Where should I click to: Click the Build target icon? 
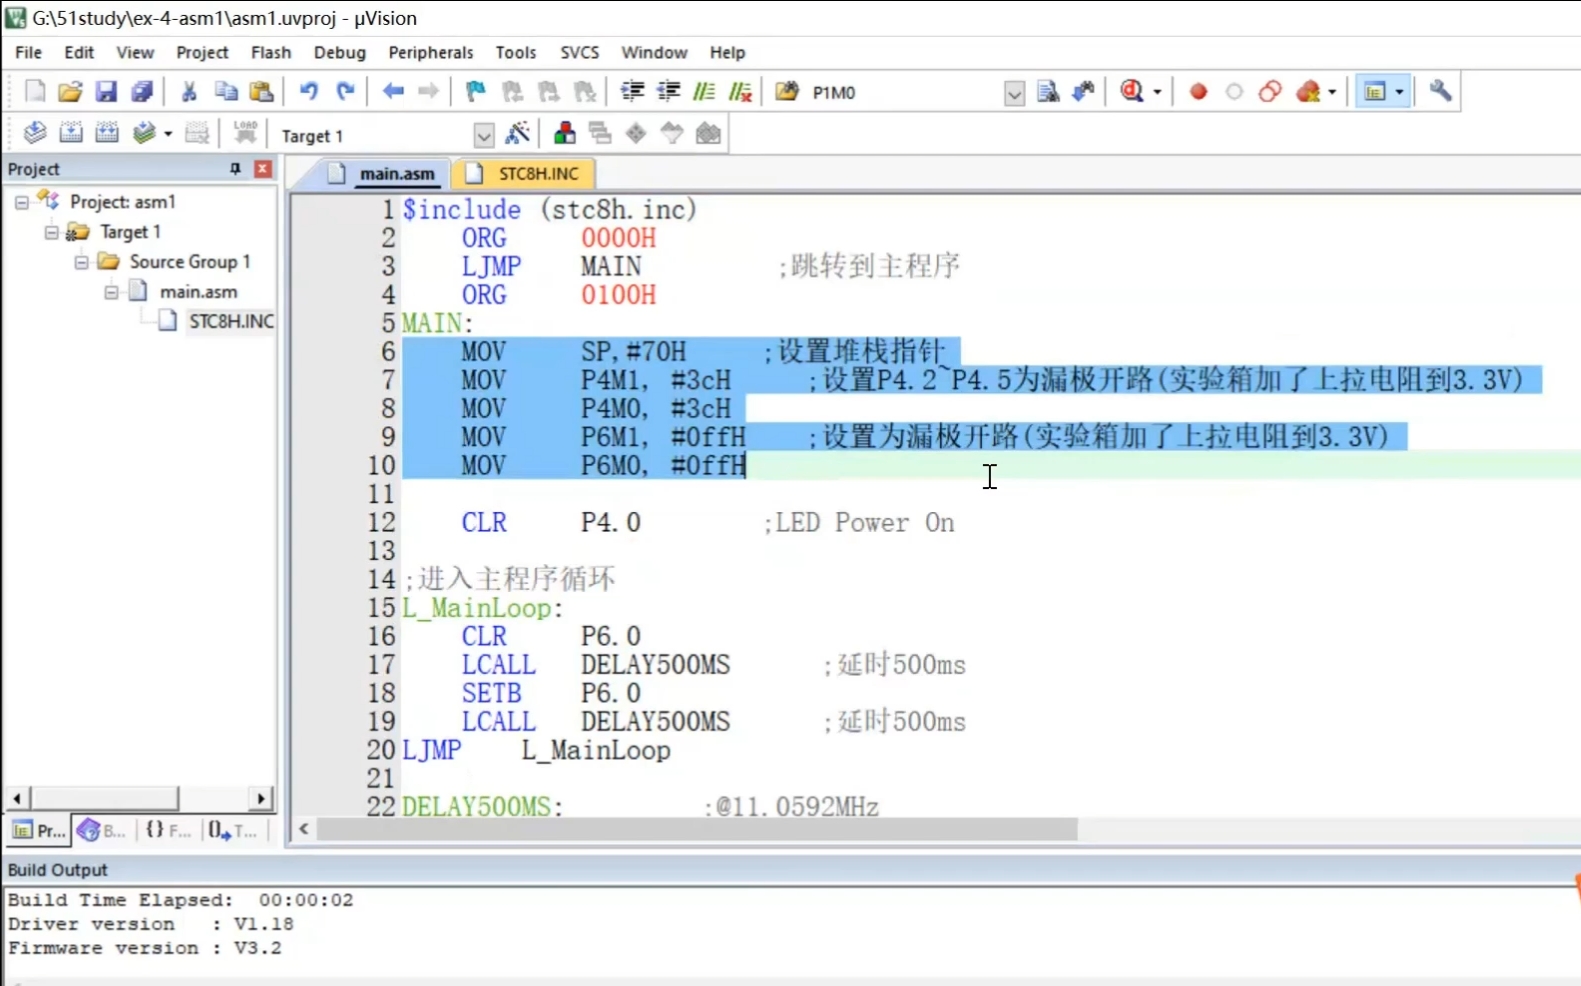pyautogui.click(x=71, y=133)
